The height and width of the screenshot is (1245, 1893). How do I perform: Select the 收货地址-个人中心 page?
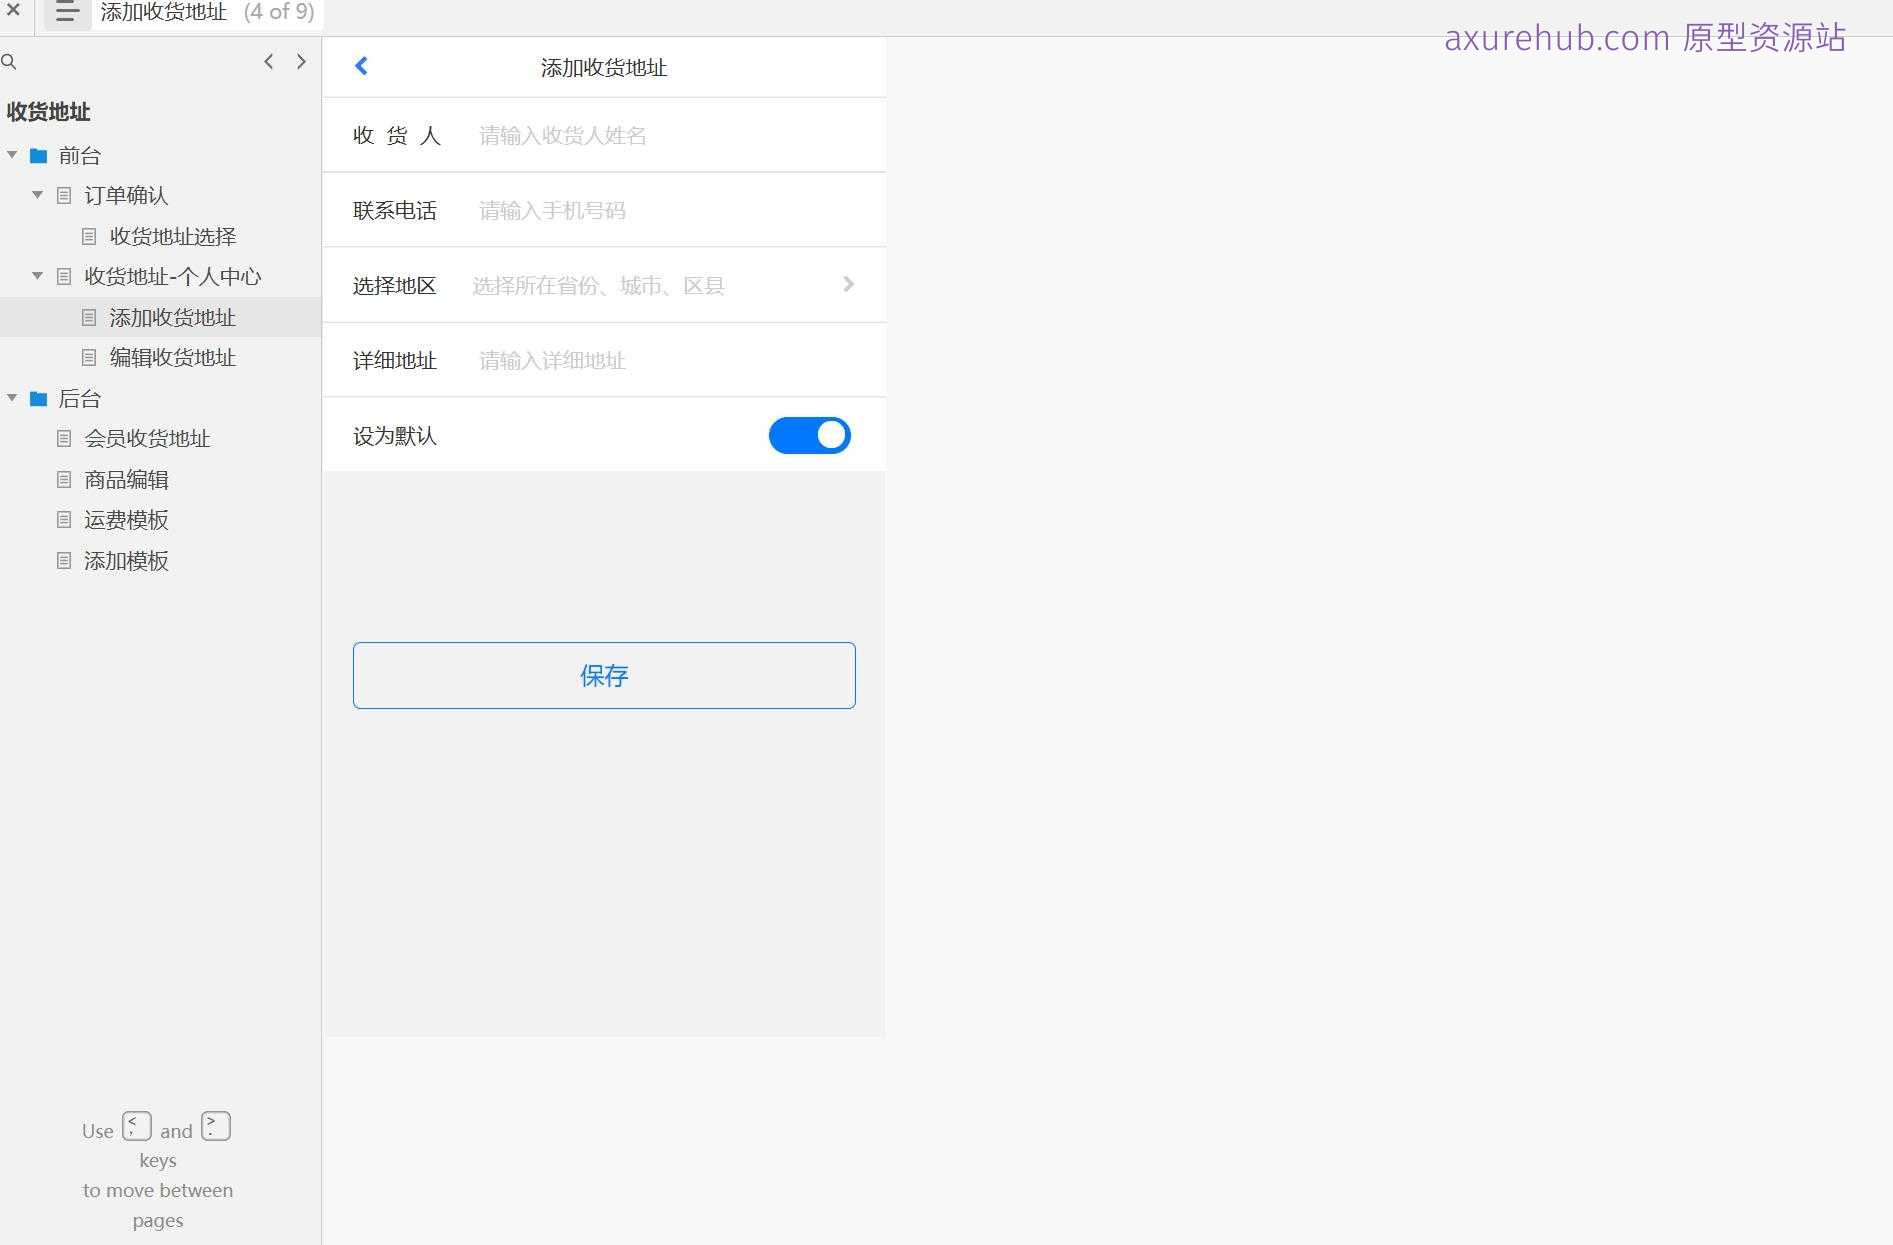172,276
